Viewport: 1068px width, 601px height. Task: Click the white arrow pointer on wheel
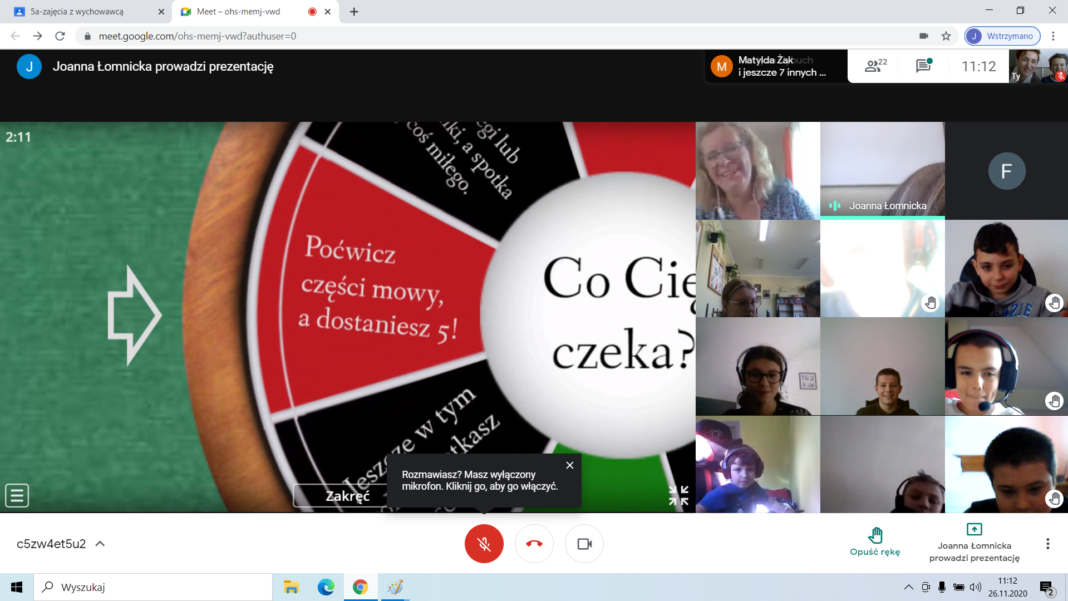134,315
